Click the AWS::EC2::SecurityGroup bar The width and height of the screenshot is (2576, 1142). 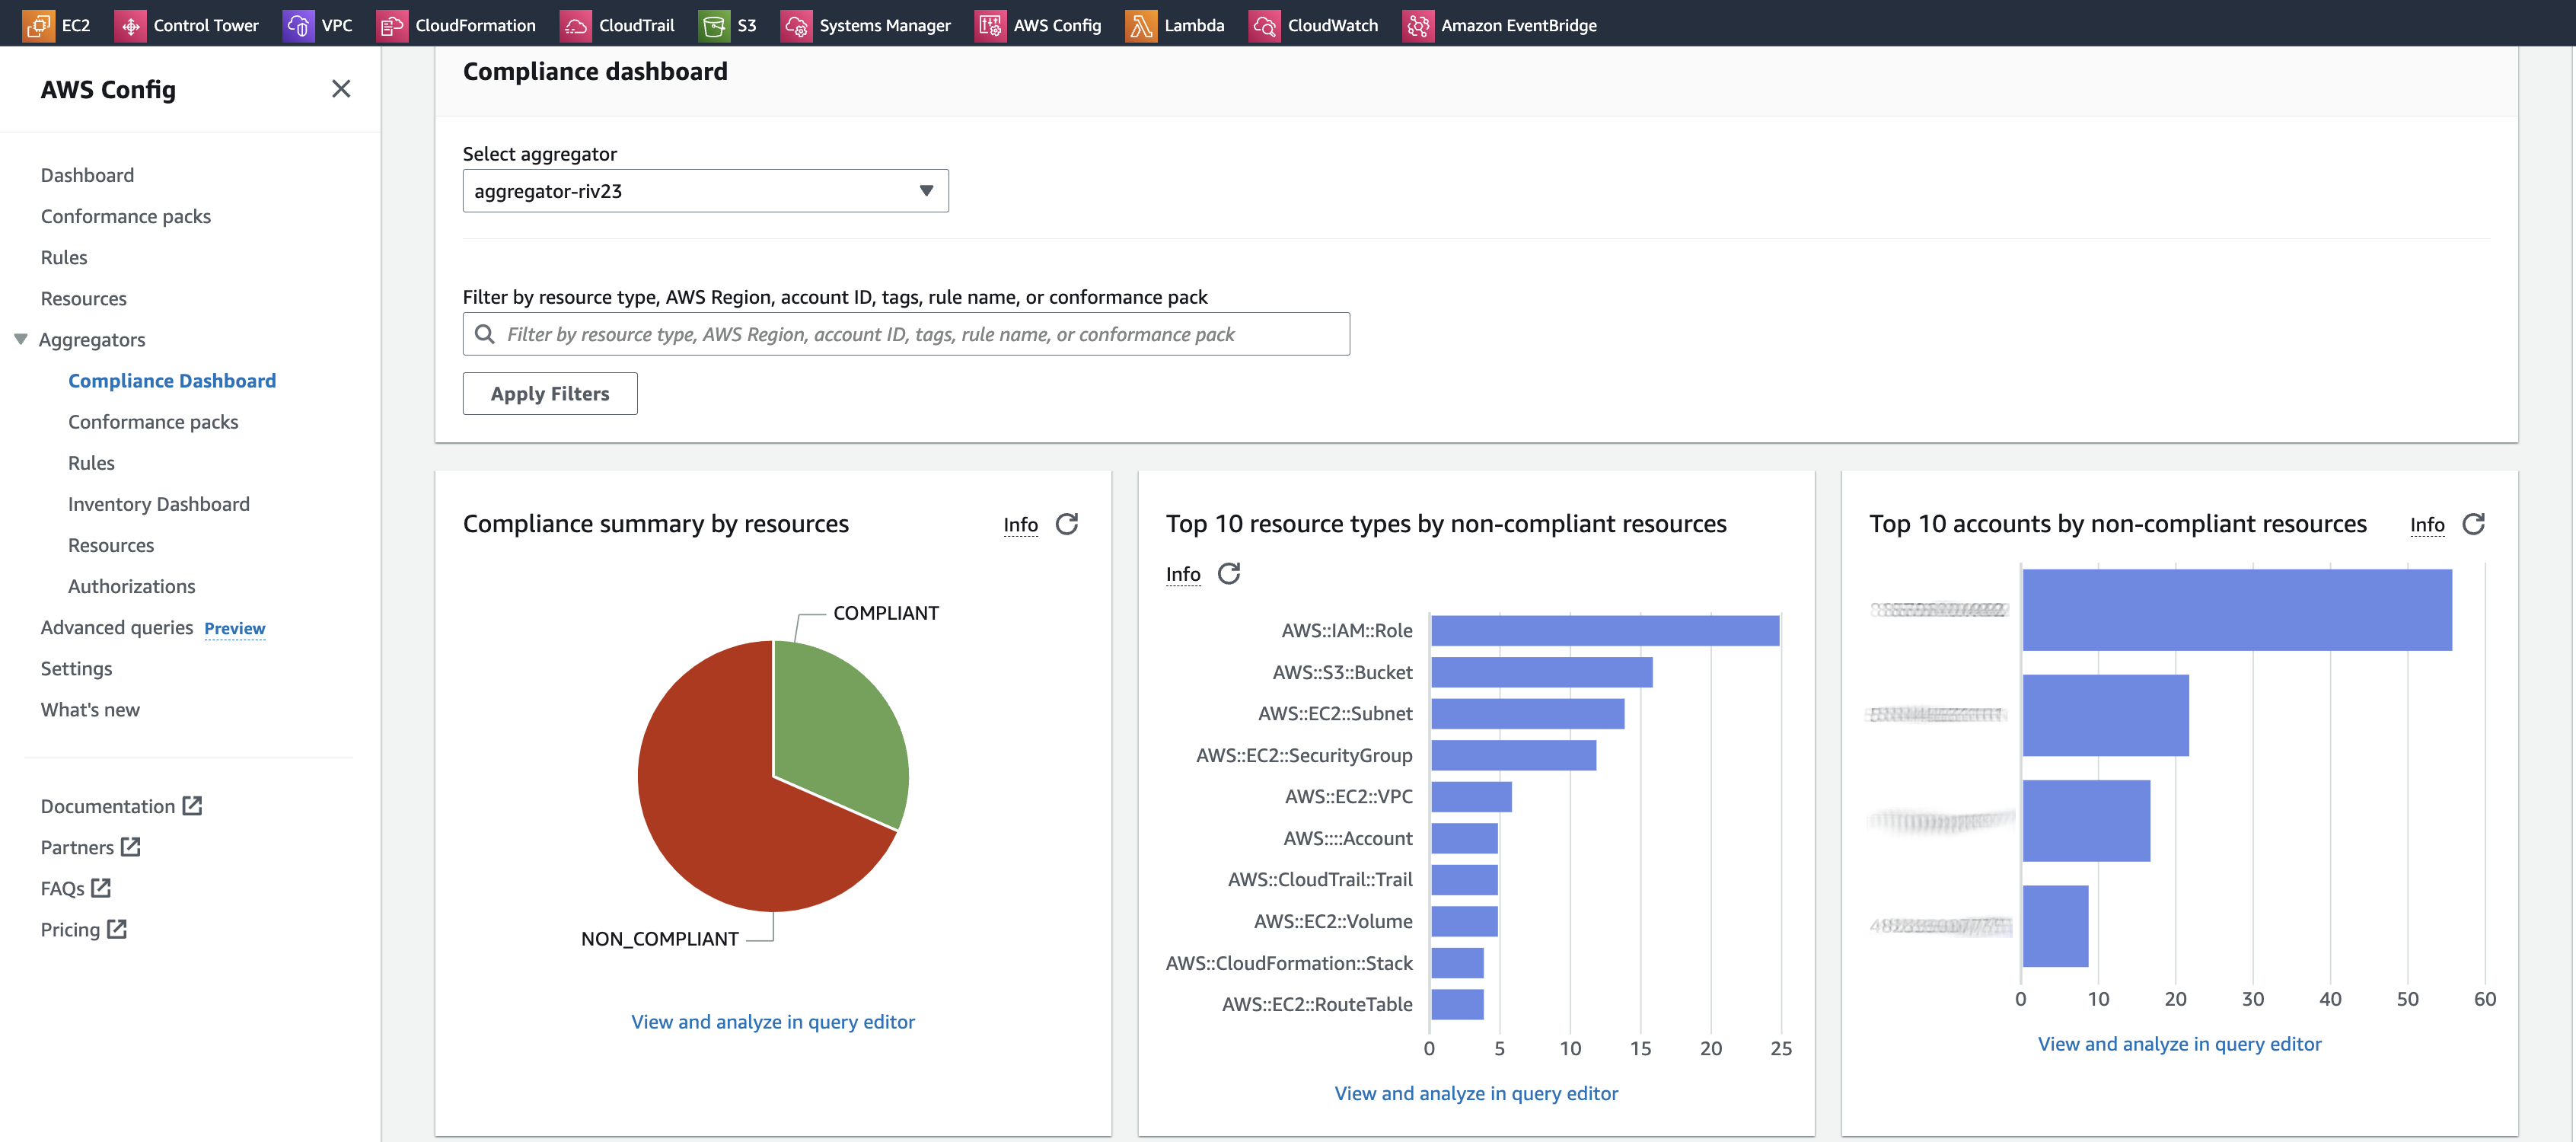pyautogui.click(x=1513, y=755)
